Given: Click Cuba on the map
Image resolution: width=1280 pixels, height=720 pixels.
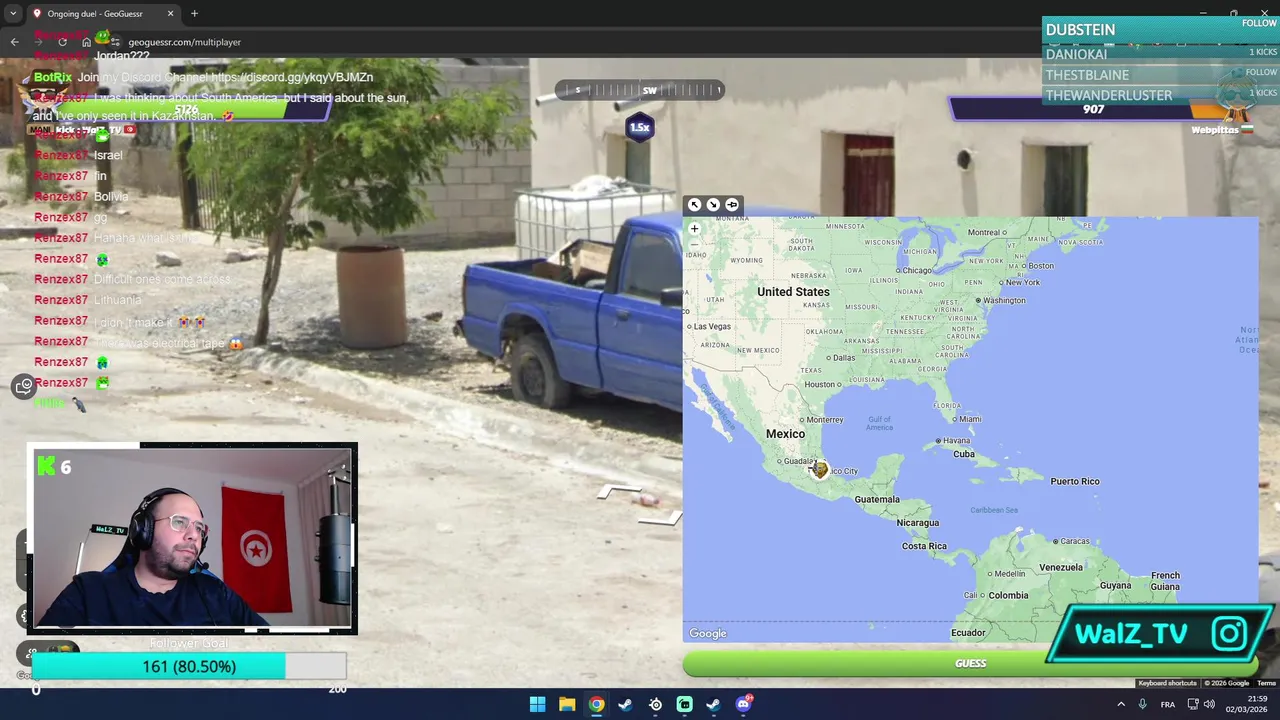Looking at the screenshot, I should pyautogui.click(x=964, y=454).
